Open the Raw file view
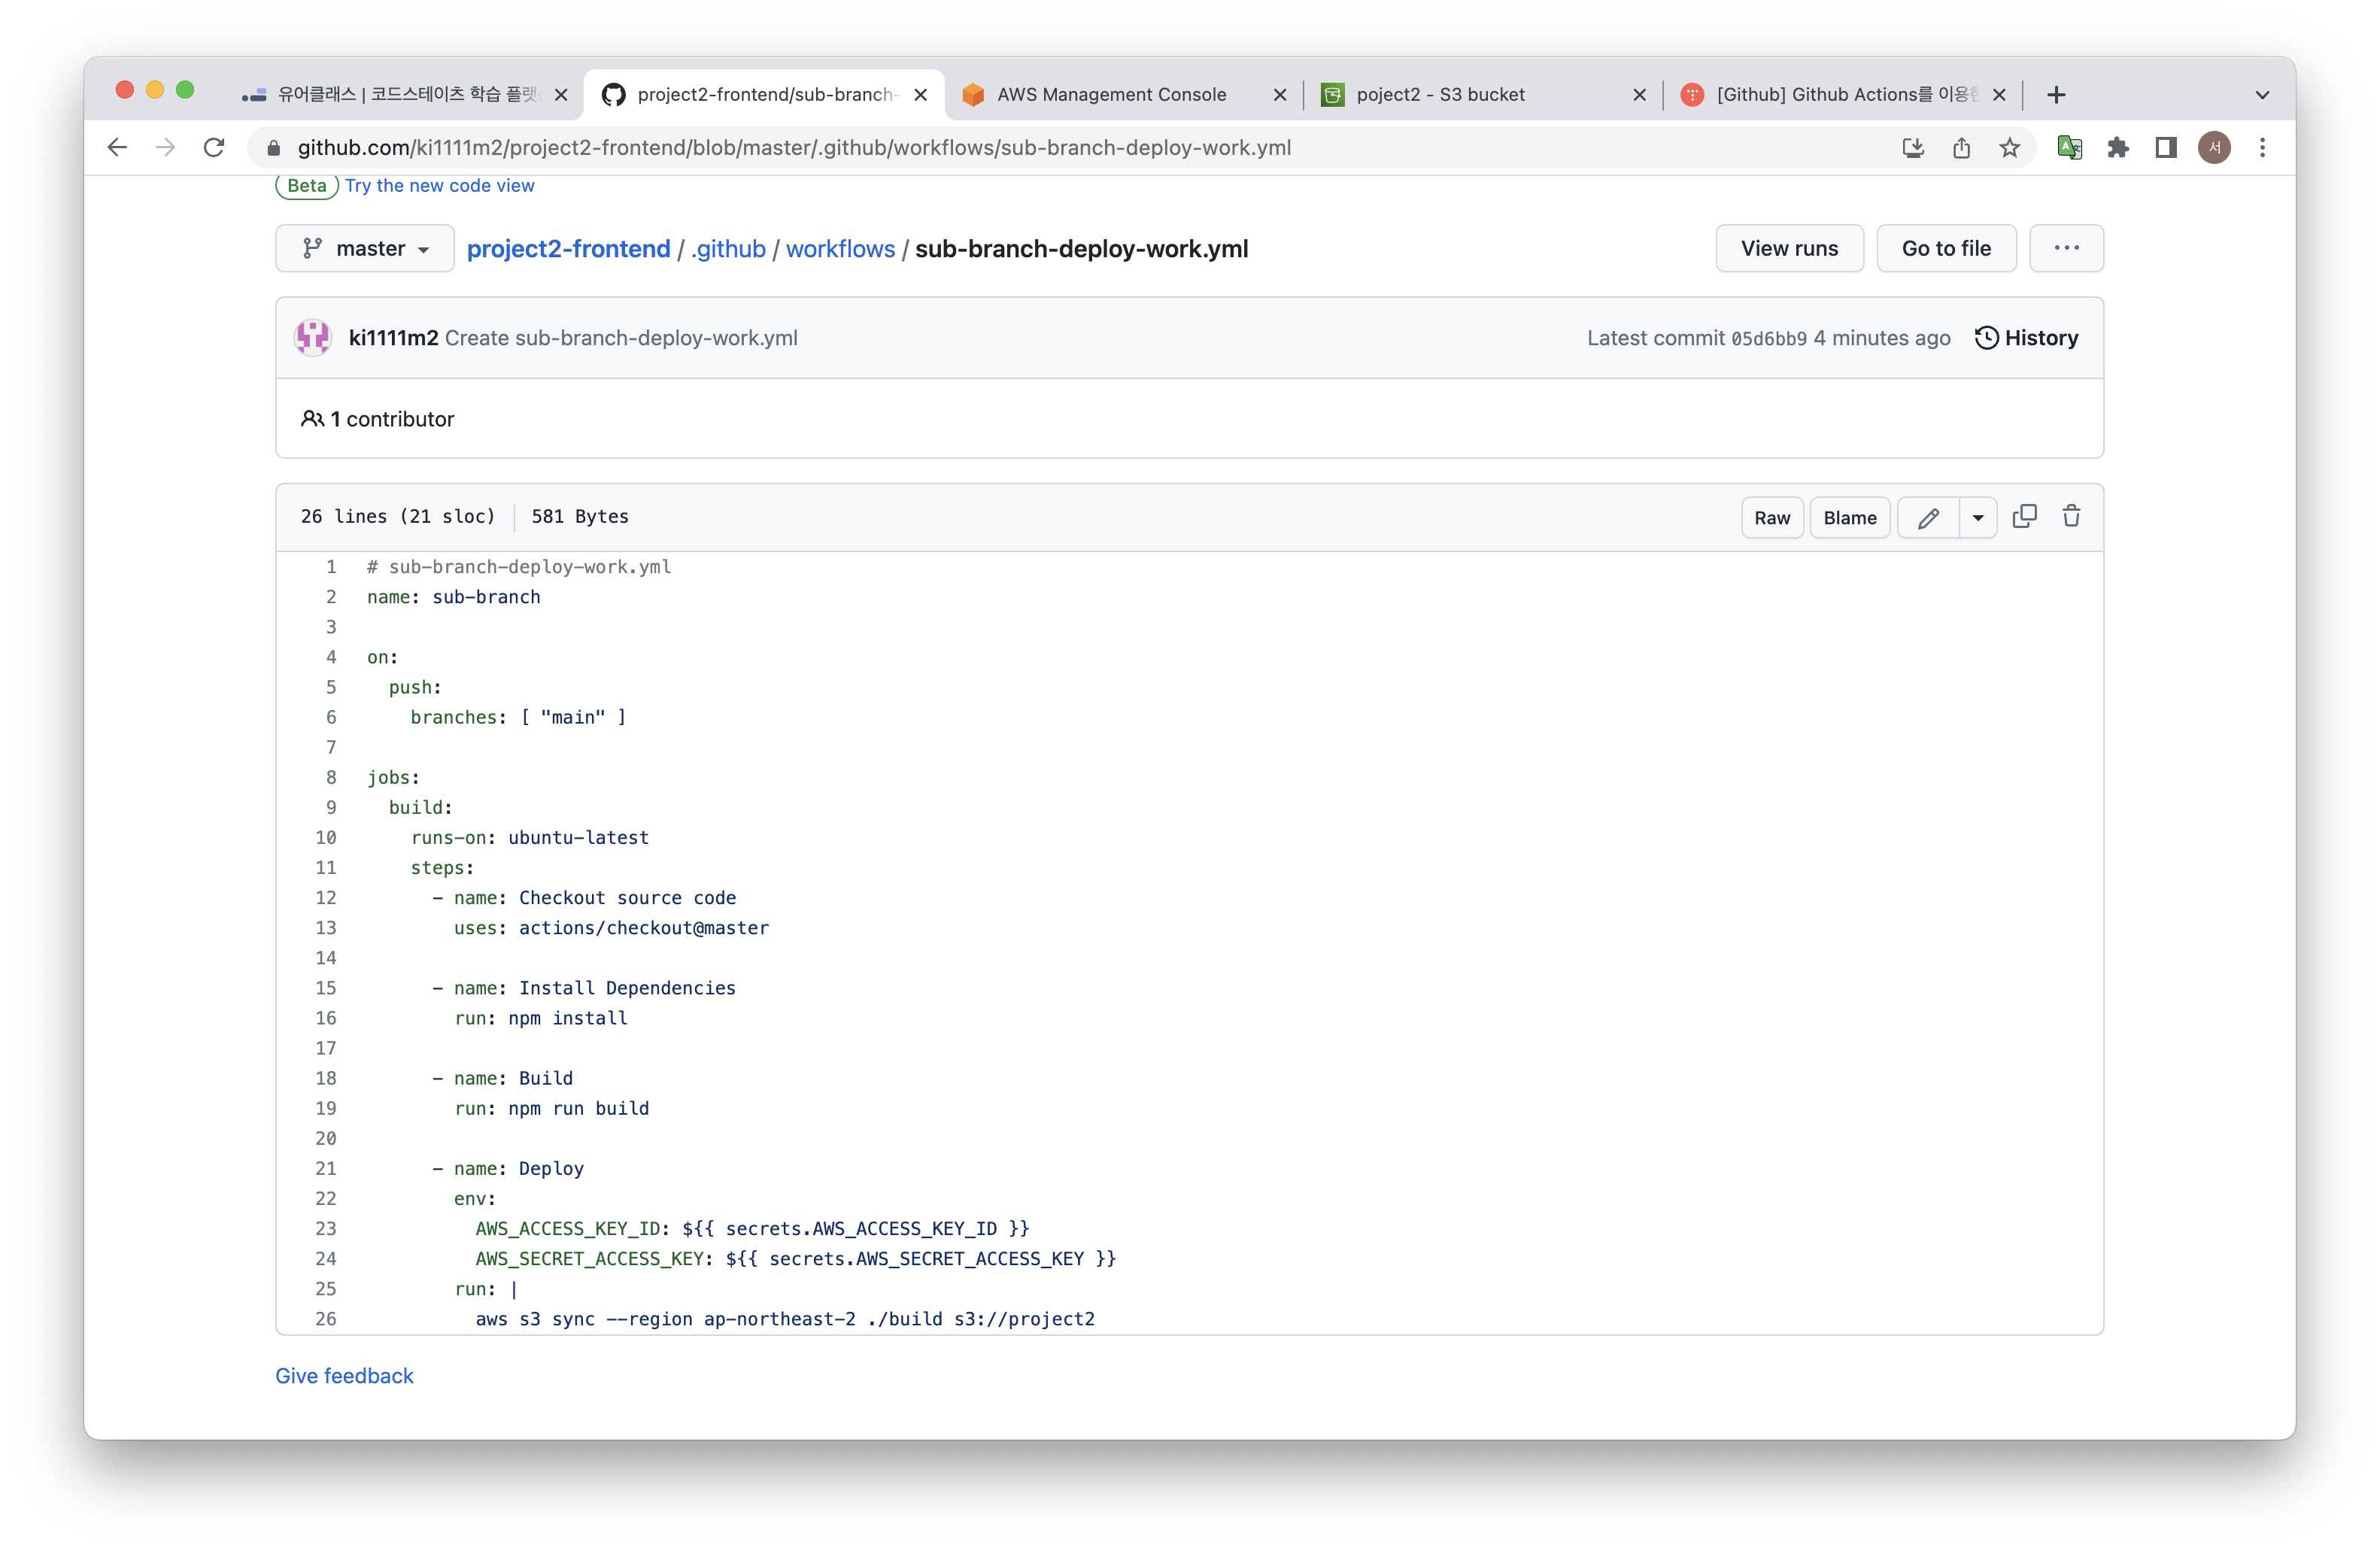The width and height of the screenshot is (2380, 1551). point(1771,518)
